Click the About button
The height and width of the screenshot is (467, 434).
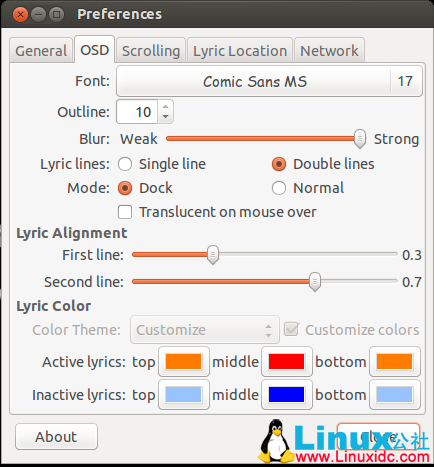56,436
